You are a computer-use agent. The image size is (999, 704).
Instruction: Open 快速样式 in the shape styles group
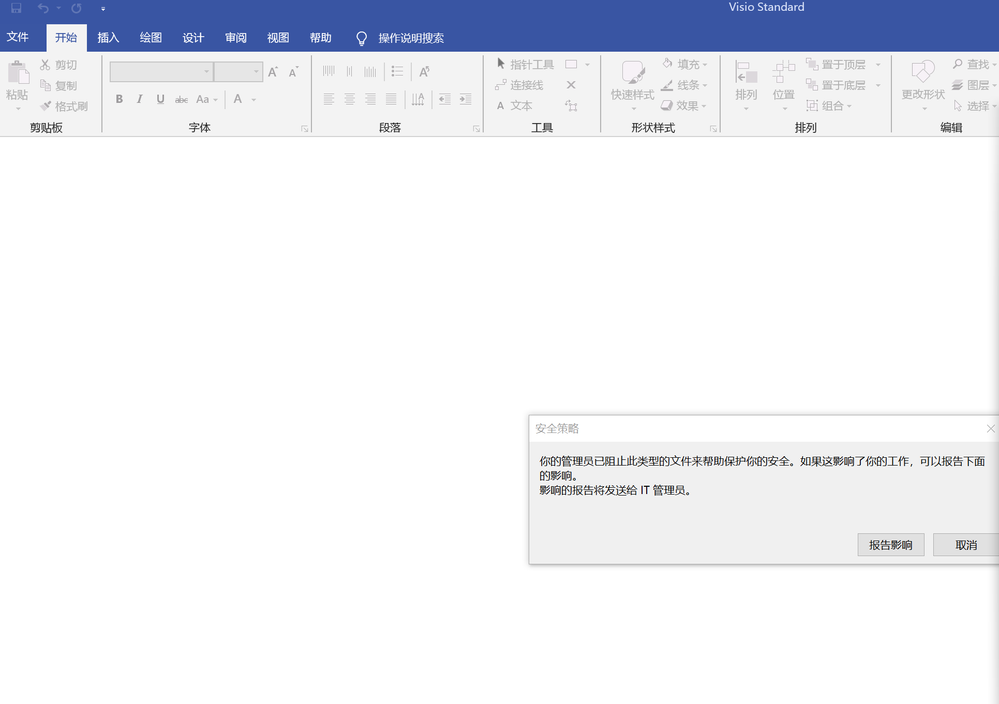(633, 85)
